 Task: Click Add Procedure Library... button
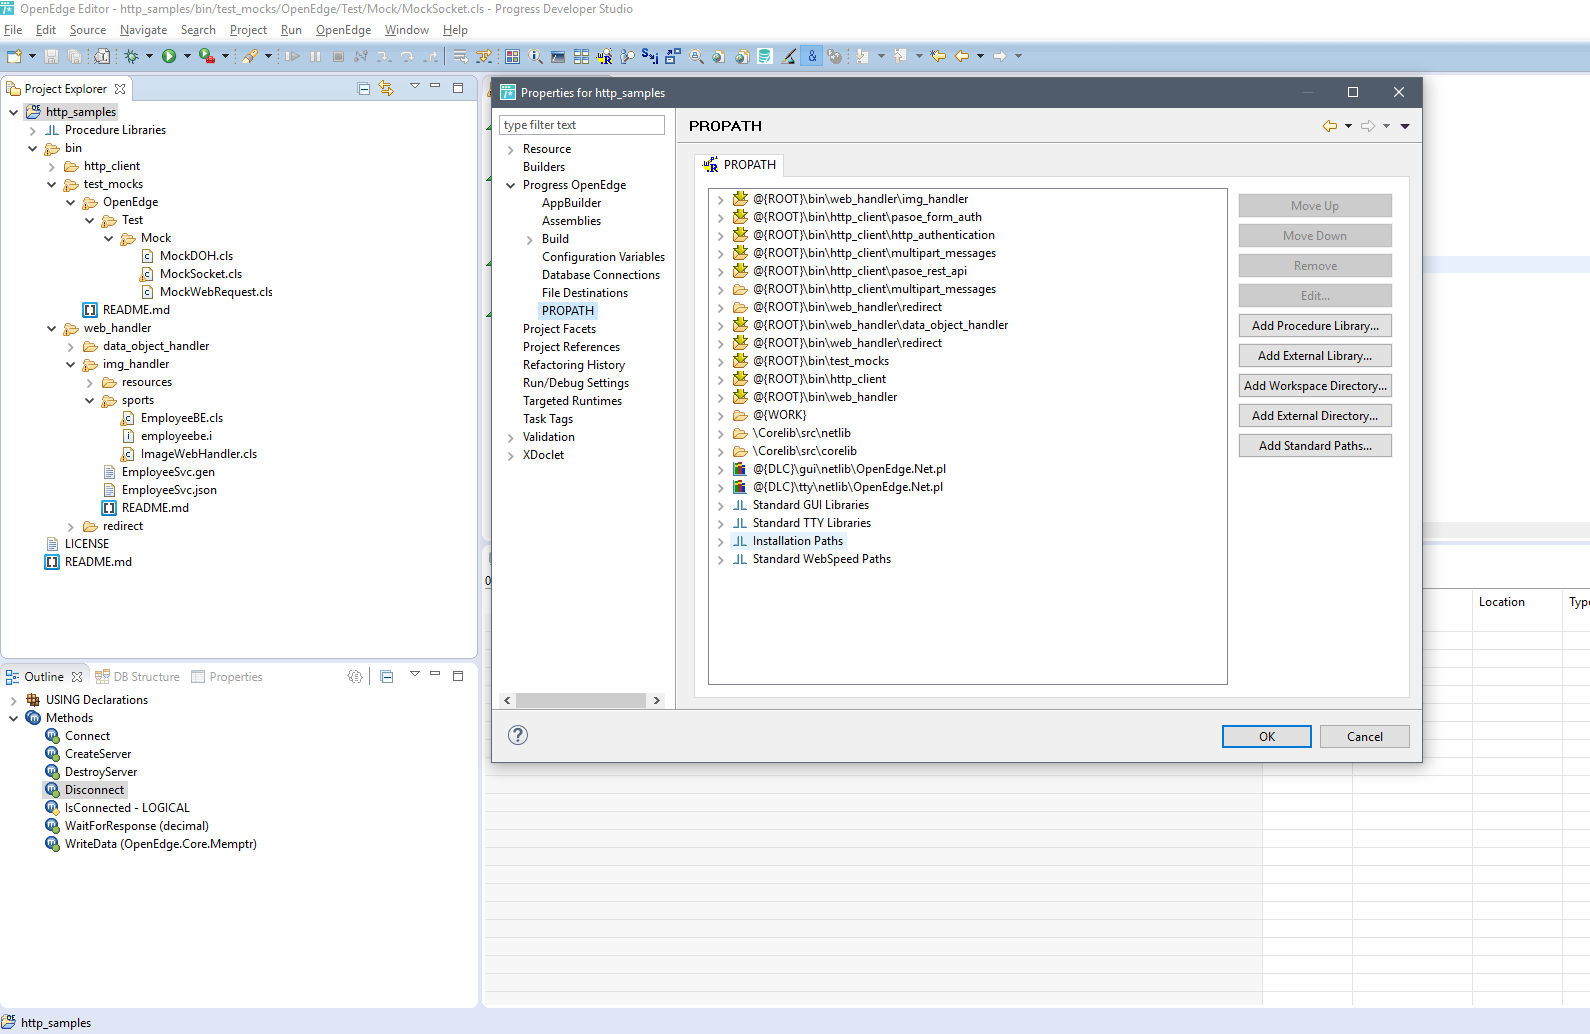[x=1315, y=326]
